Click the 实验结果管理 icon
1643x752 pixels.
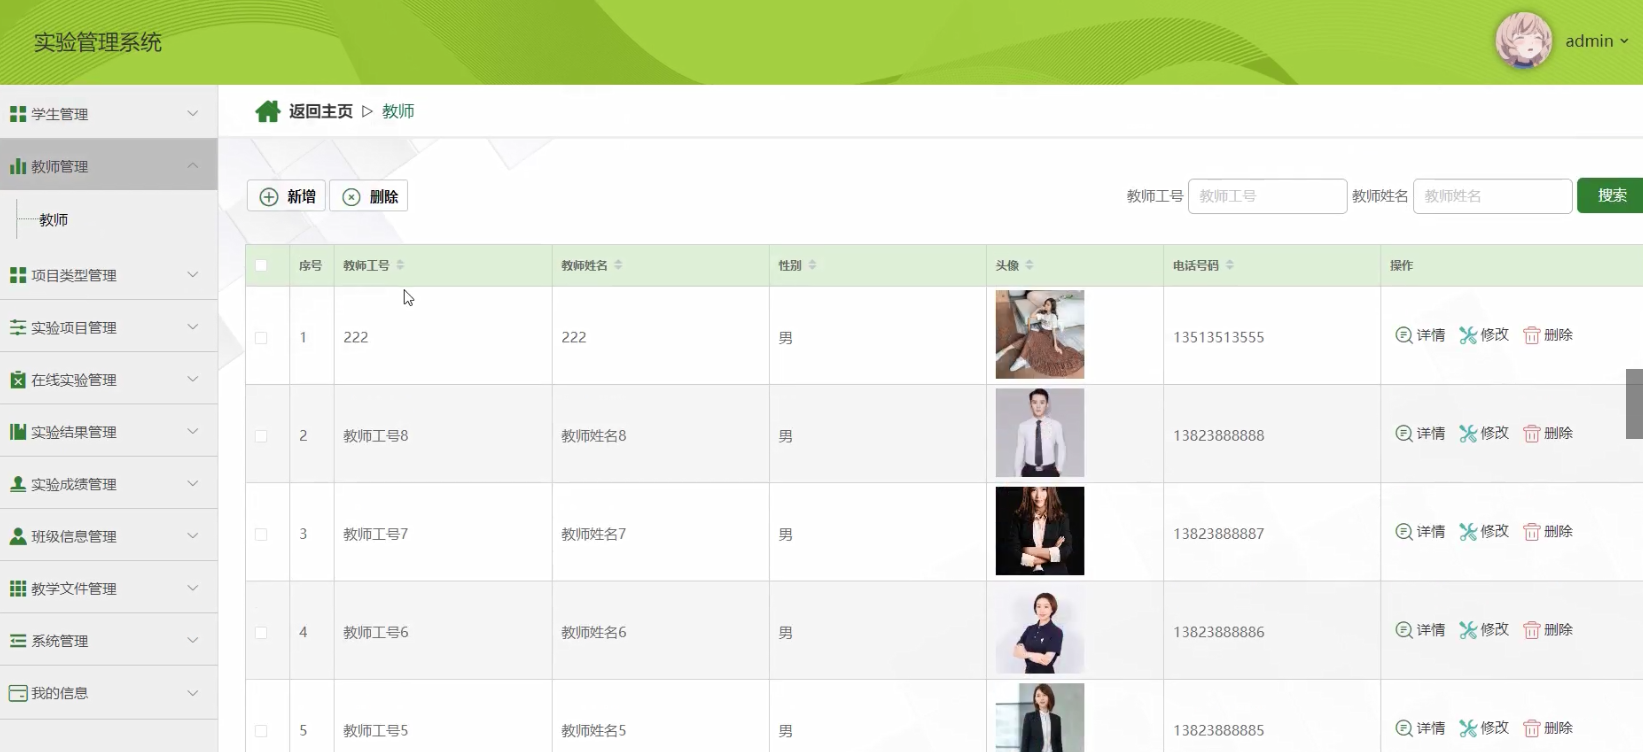tap(18, 432)
